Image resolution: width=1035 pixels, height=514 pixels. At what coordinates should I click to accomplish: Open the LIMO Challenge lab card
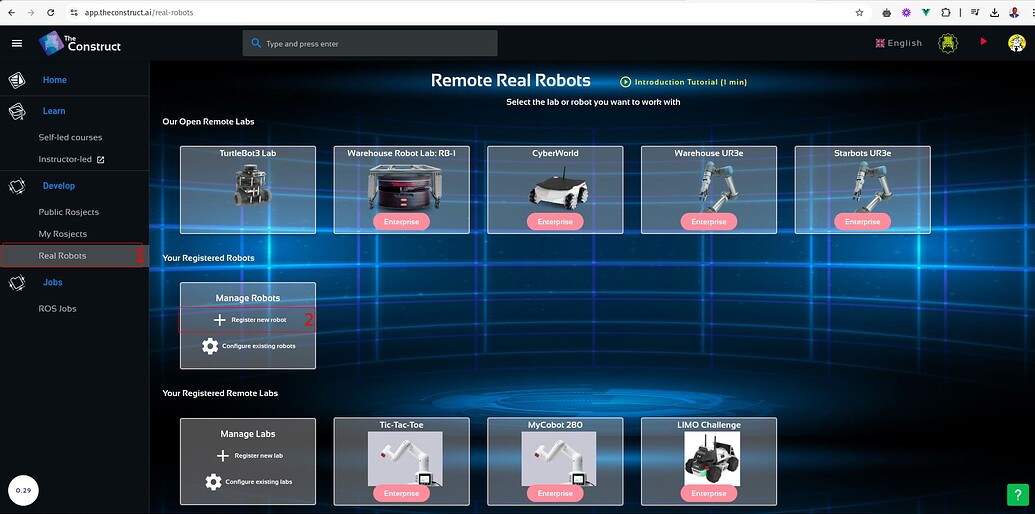709,461
